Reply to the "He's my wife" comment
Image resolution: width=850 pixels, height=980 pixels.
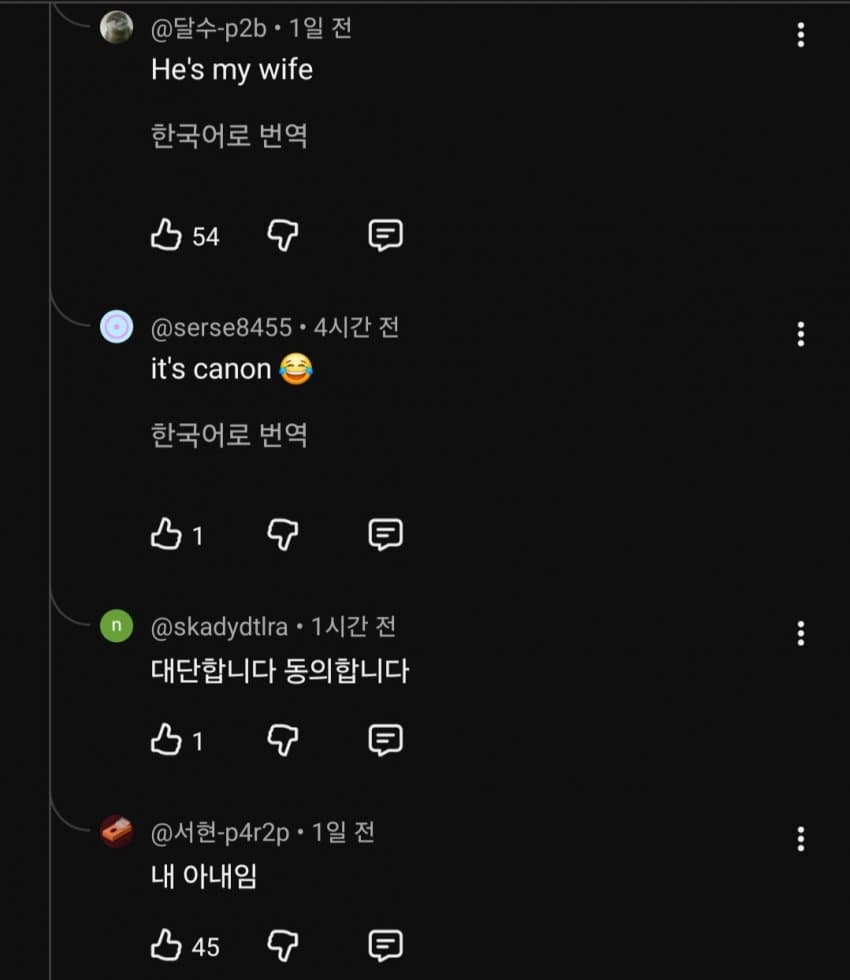tap(385, 236)
